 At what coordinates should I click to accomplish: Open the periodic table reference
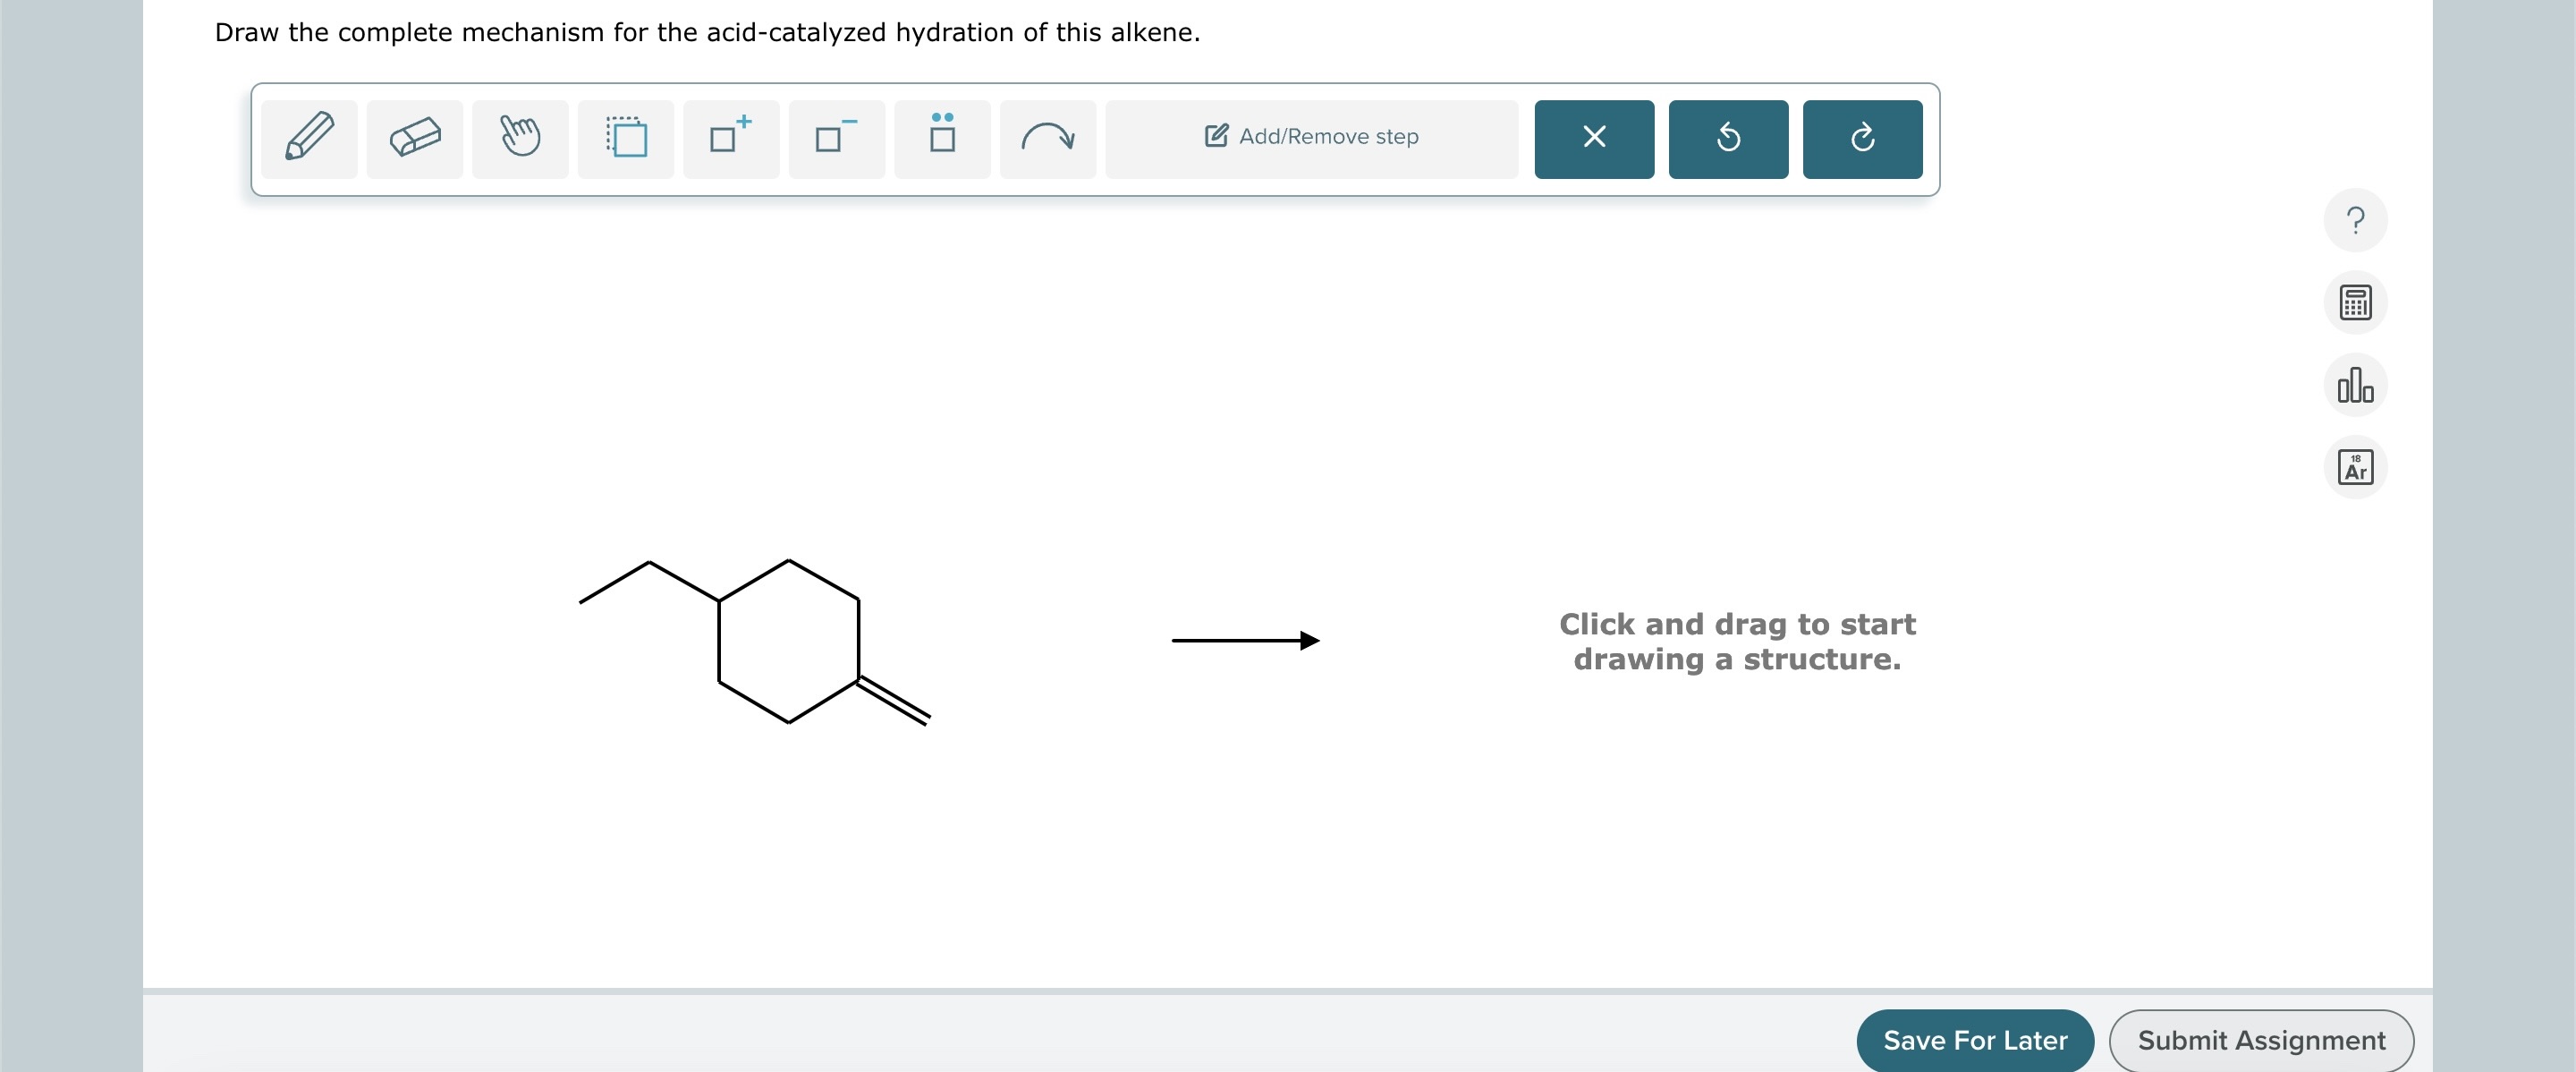point(2355,466)
